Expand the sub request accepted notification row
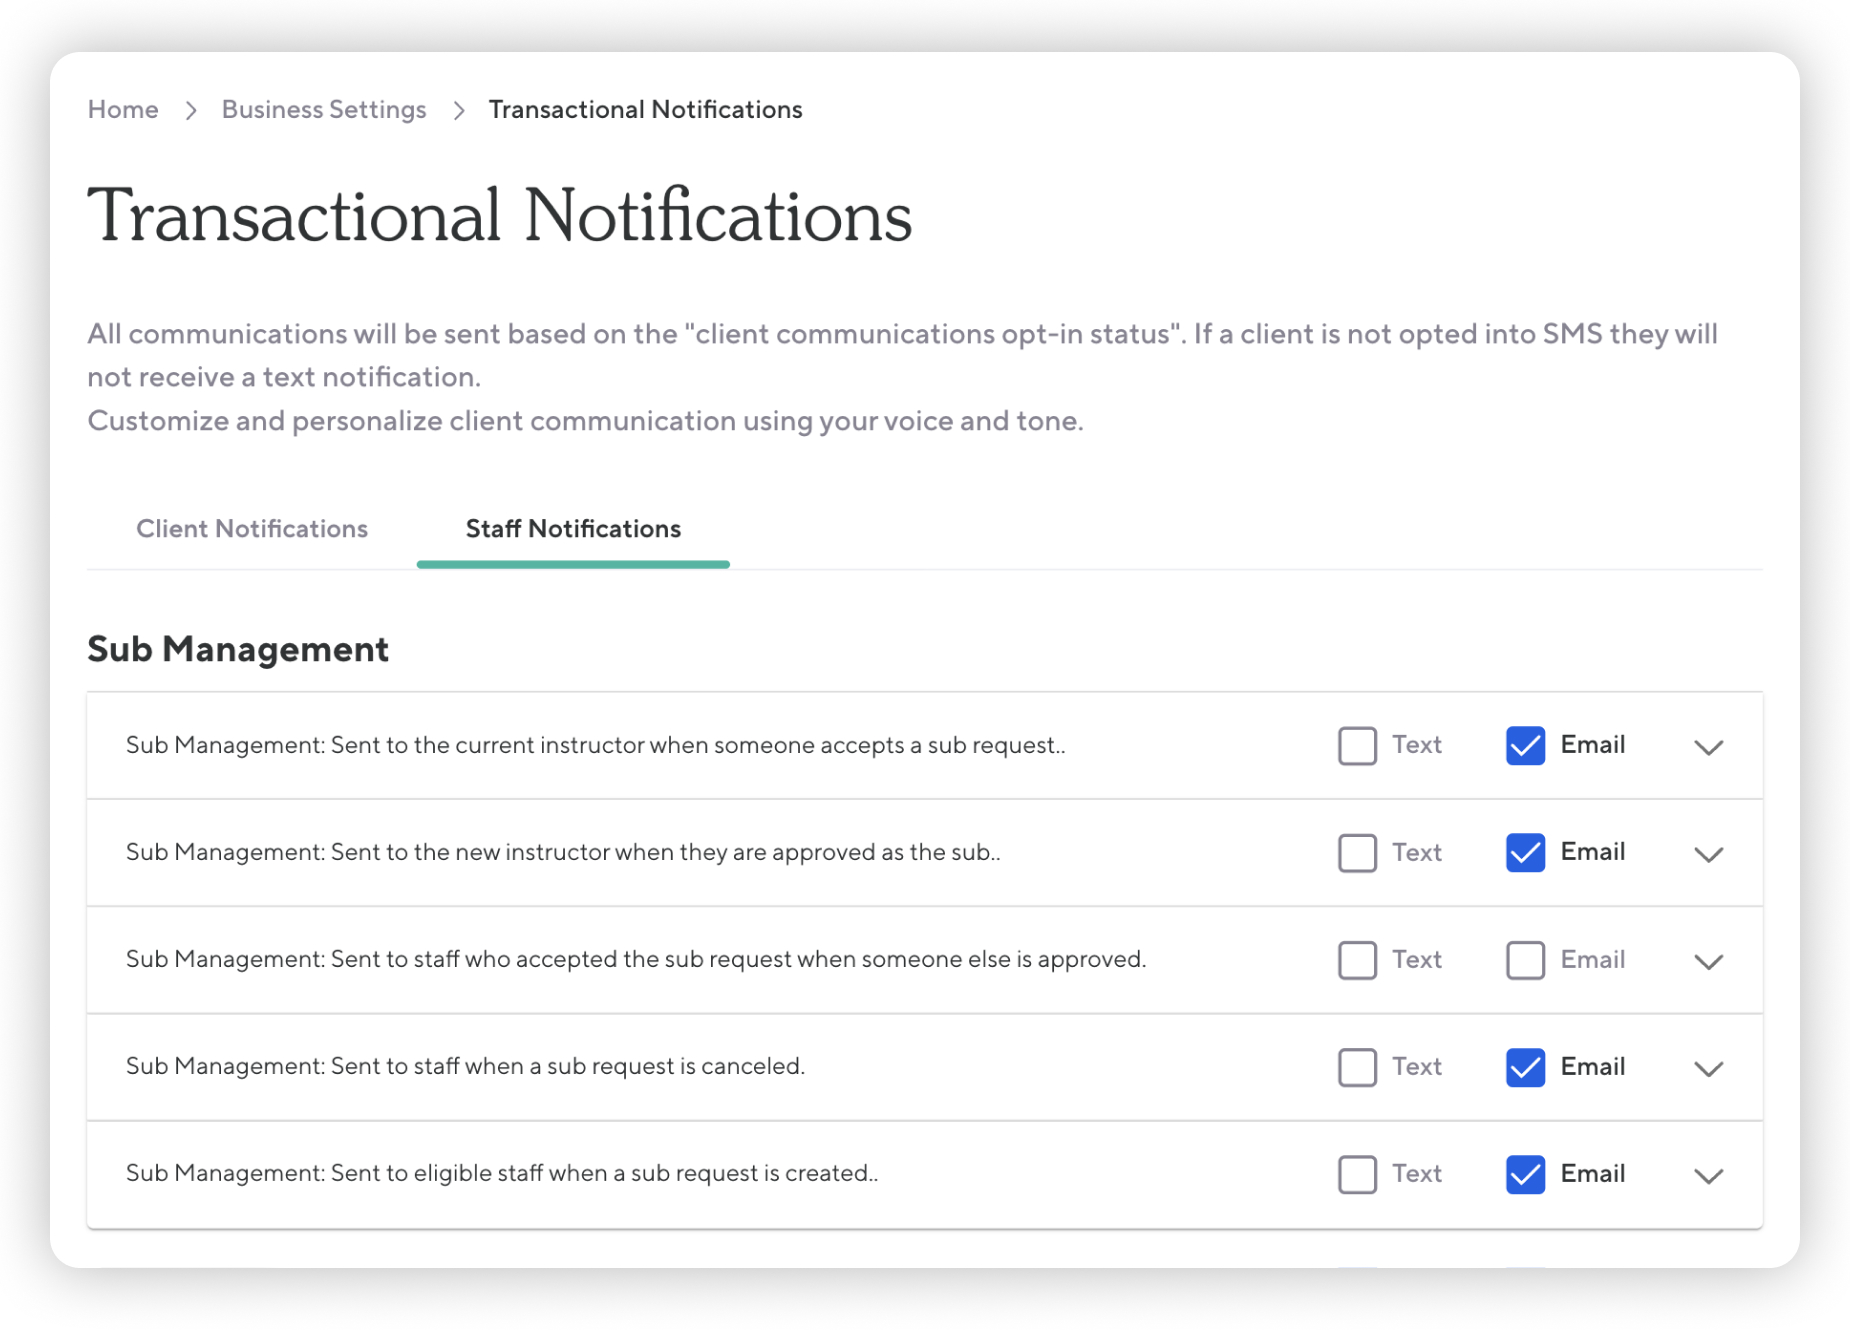This screenshot has height=1335, width=1850. click(1709, 746)
